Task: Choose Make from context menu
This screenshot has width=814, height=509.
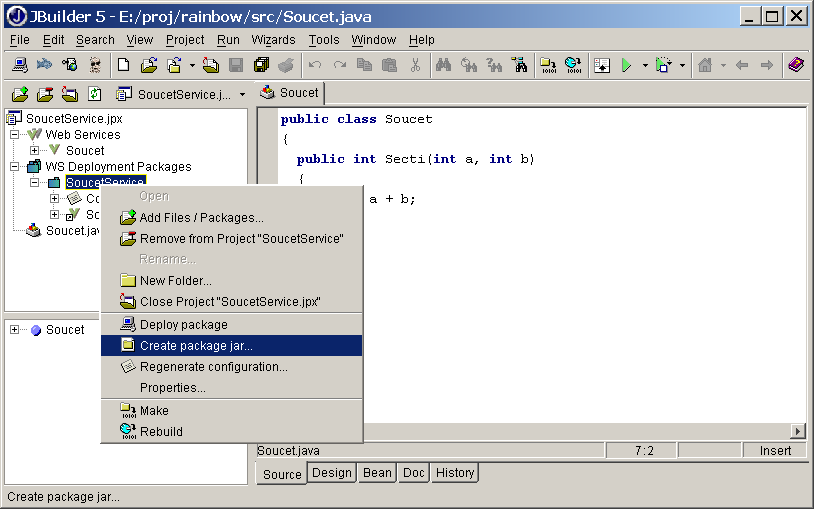Action: point(232,410)
